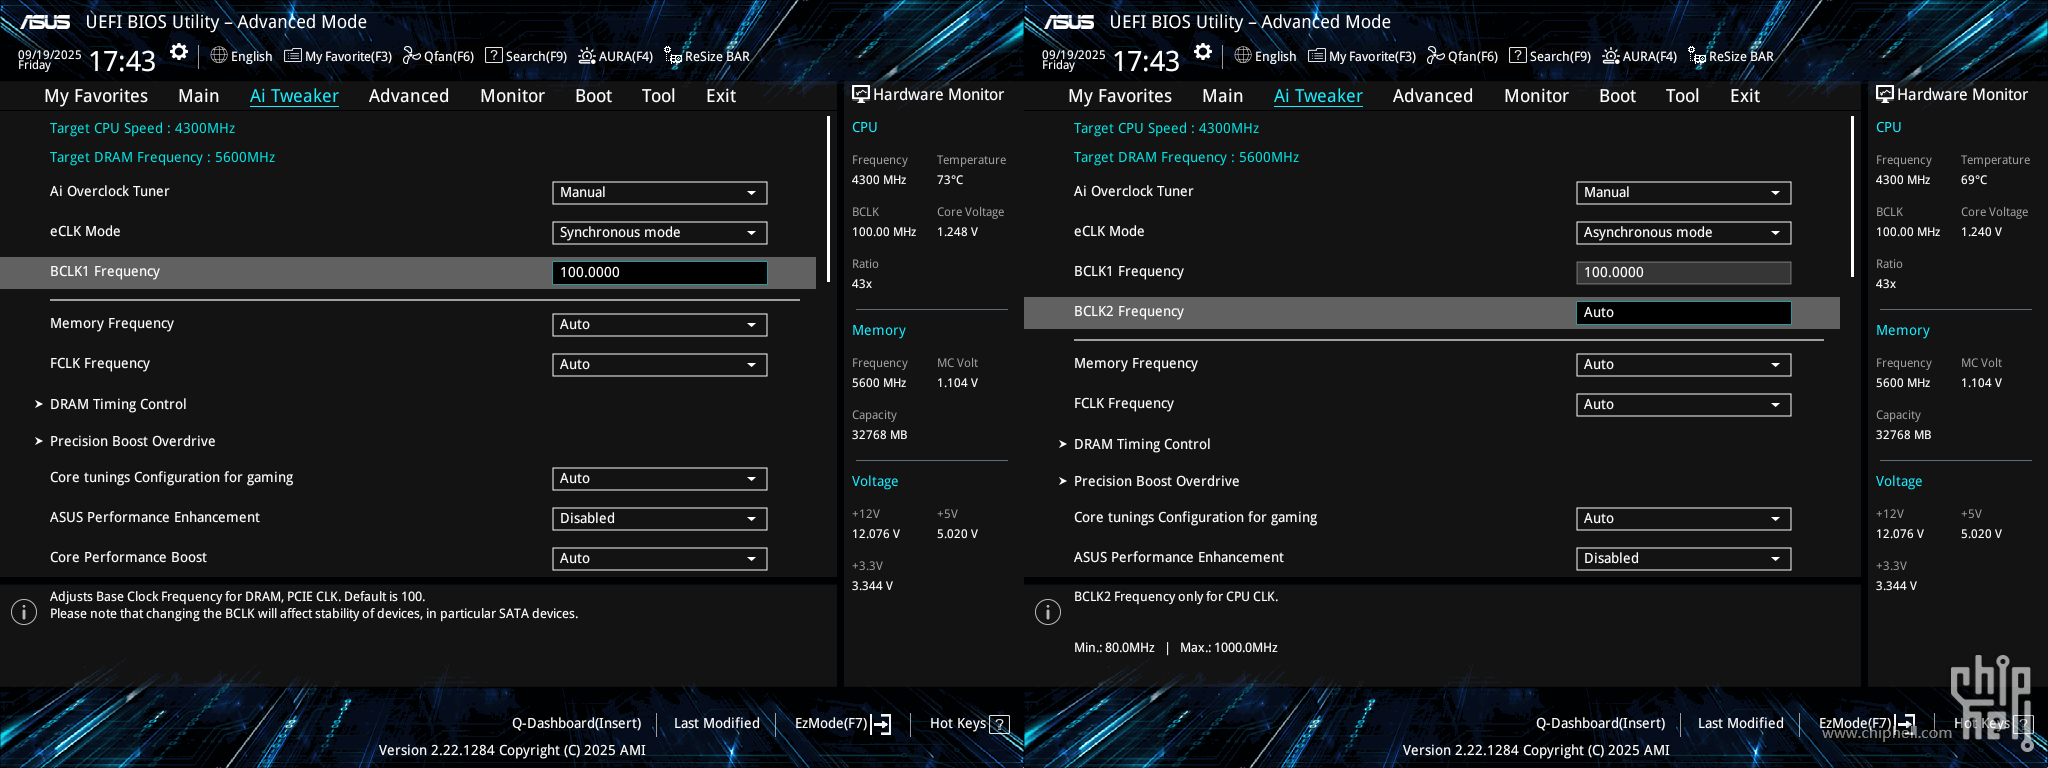2048x768 pixels.
Task: Open My Favorite(F3) in right window
Action: pyautogui.click(x=1362, y=56)
